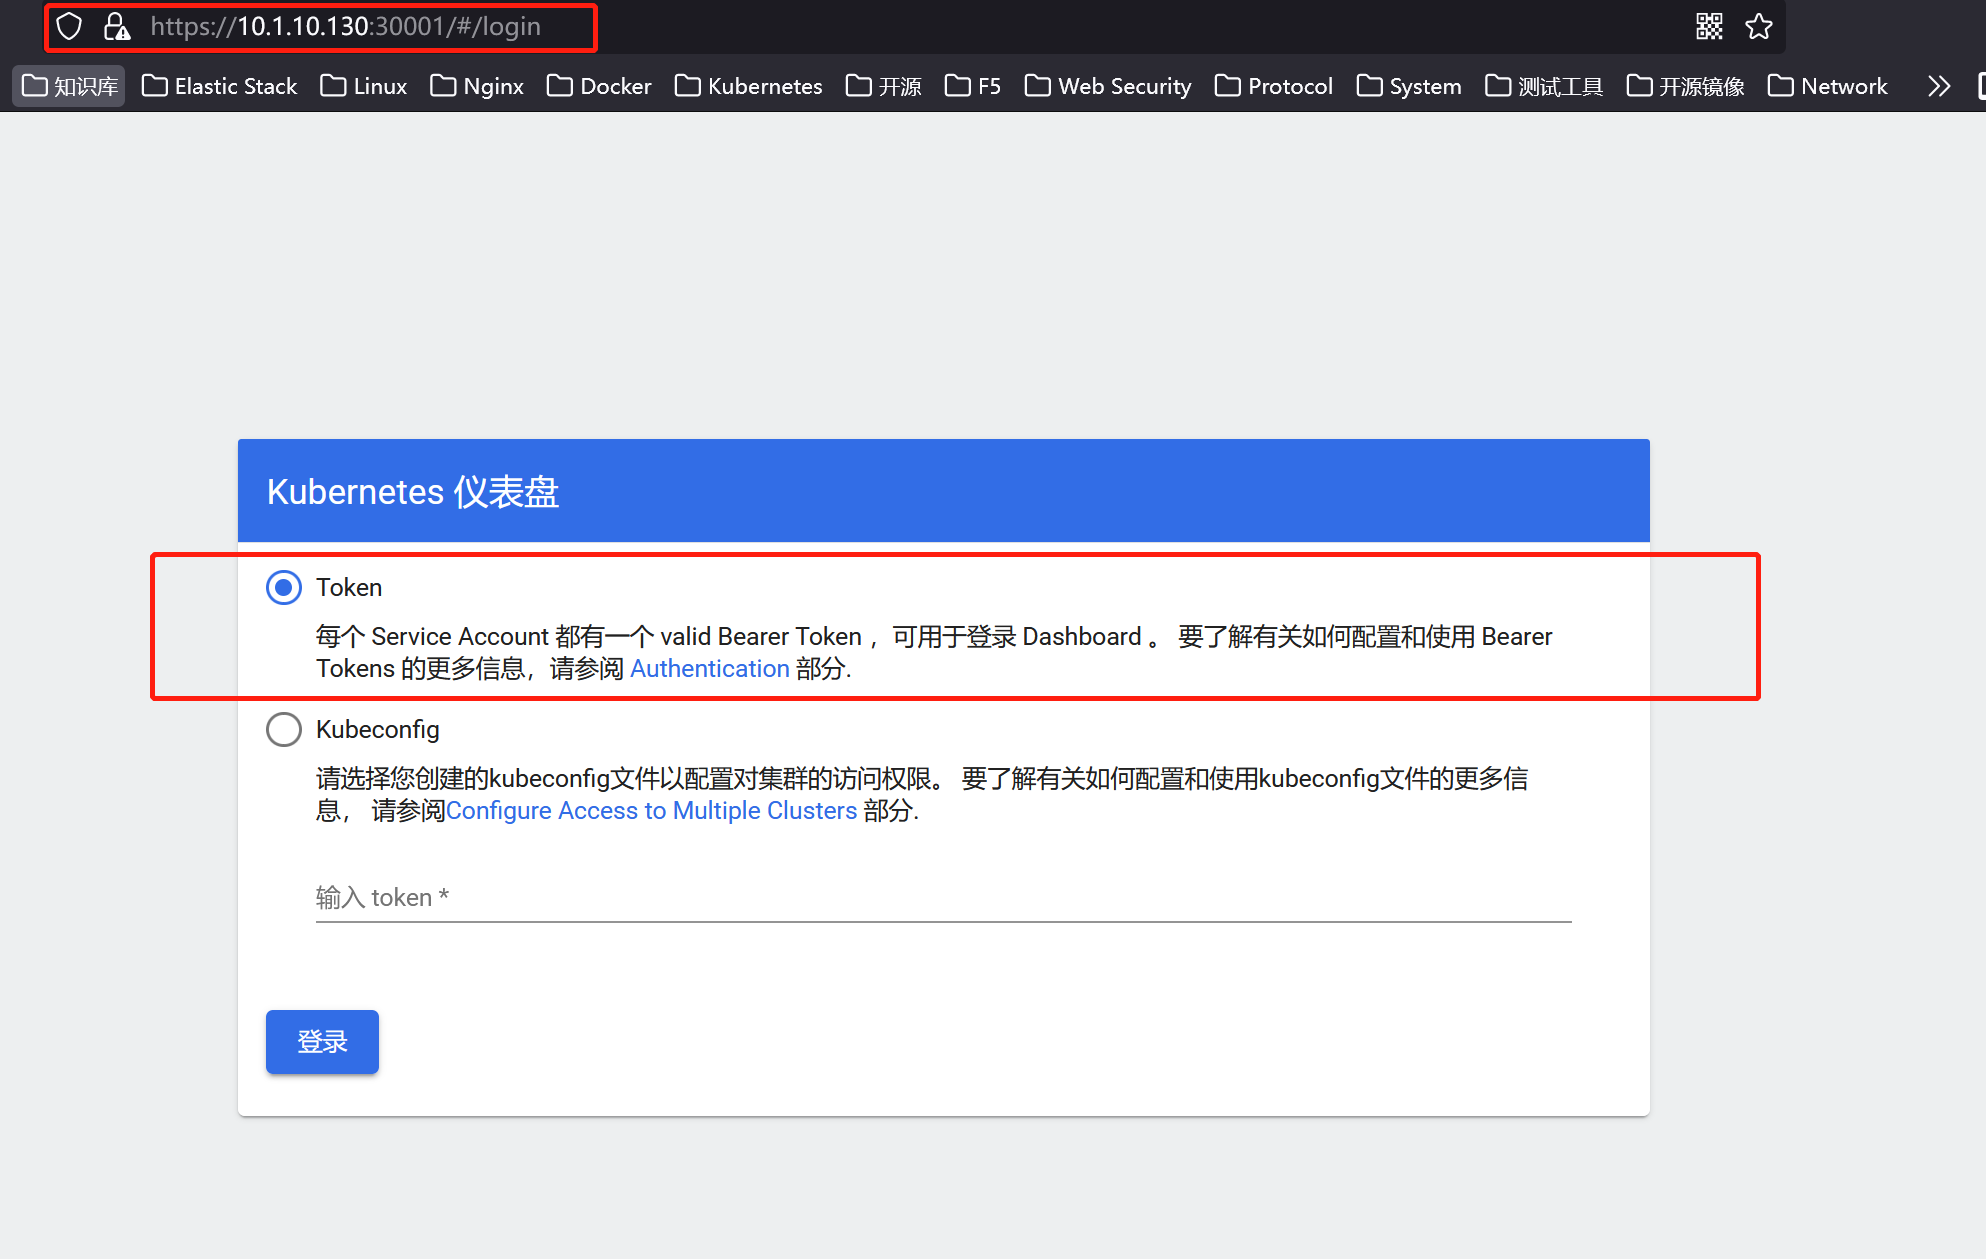This screenshot has width=1986, height=1259.
Task: Open the Network bookmark folder
Action: tap(1828, 87)
